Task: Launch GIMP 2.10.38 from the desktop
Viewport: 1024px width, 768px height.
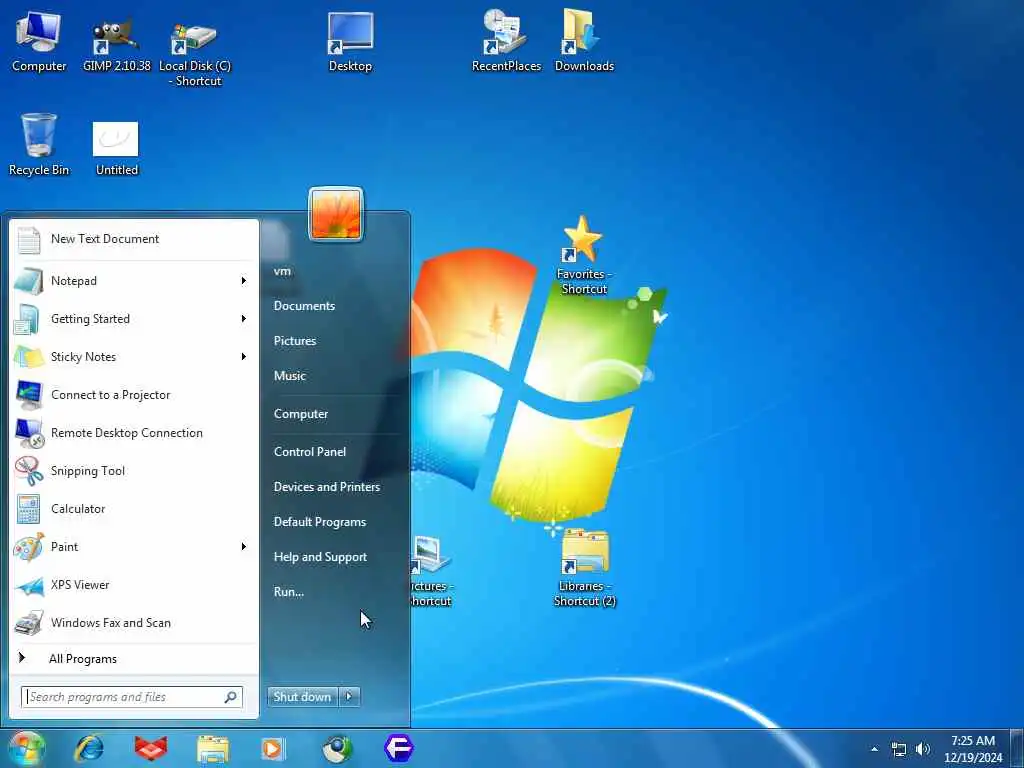Action: (116, 41)
